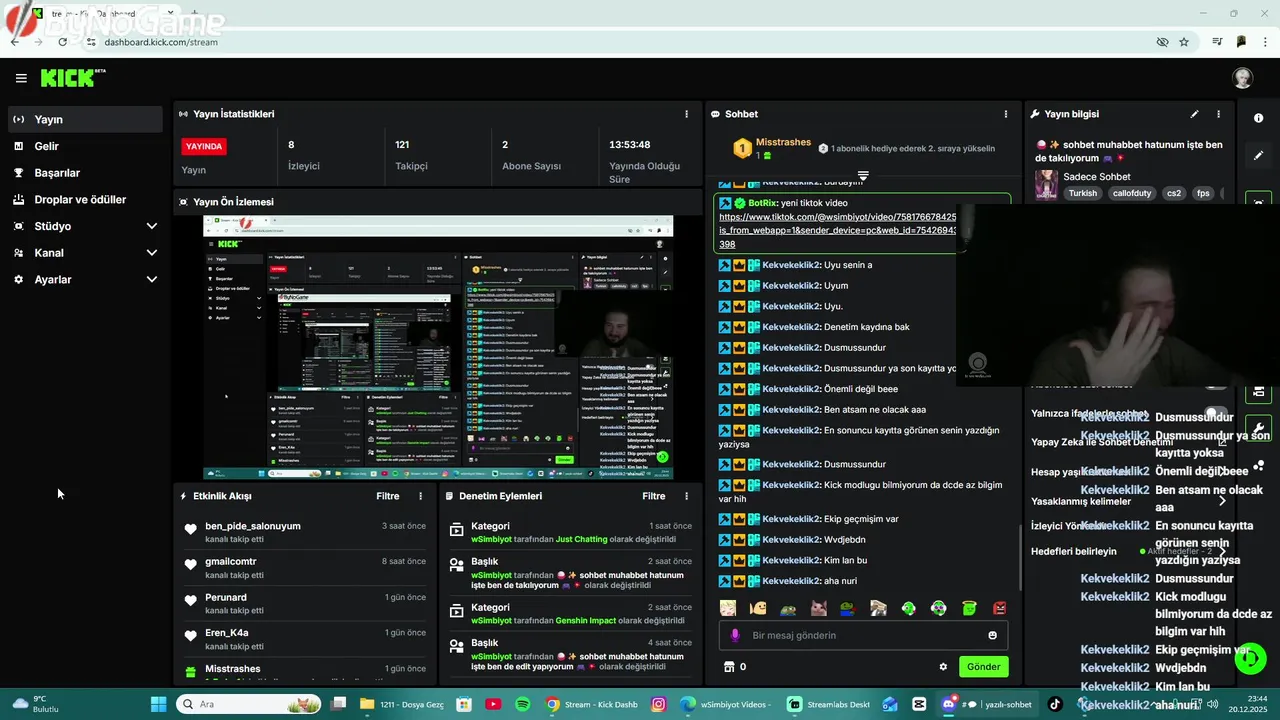The image size is (1280, 720).
Task: Open Denetim Eylemleri three-dot menu
Action: (x=686, y=496)
